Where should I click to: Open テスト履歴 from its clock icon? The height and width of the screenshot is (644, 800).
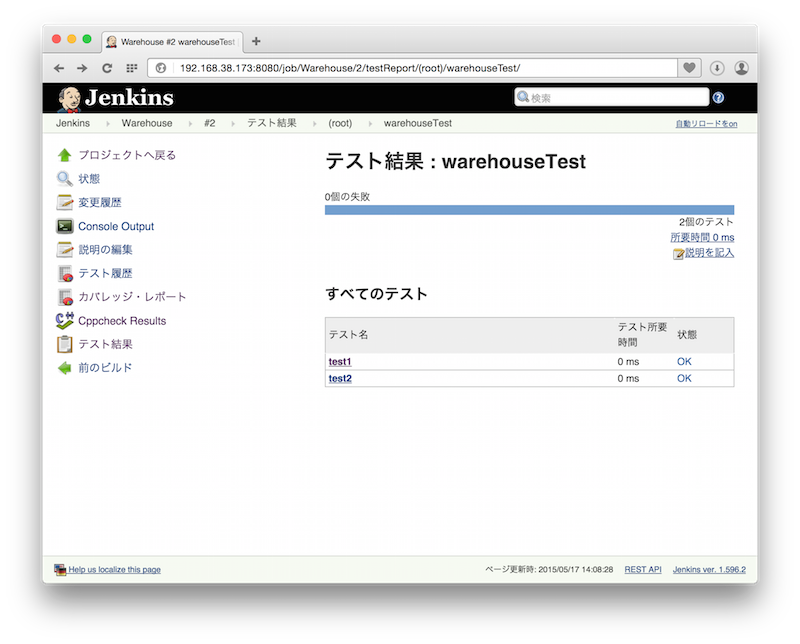pos(63,274)
